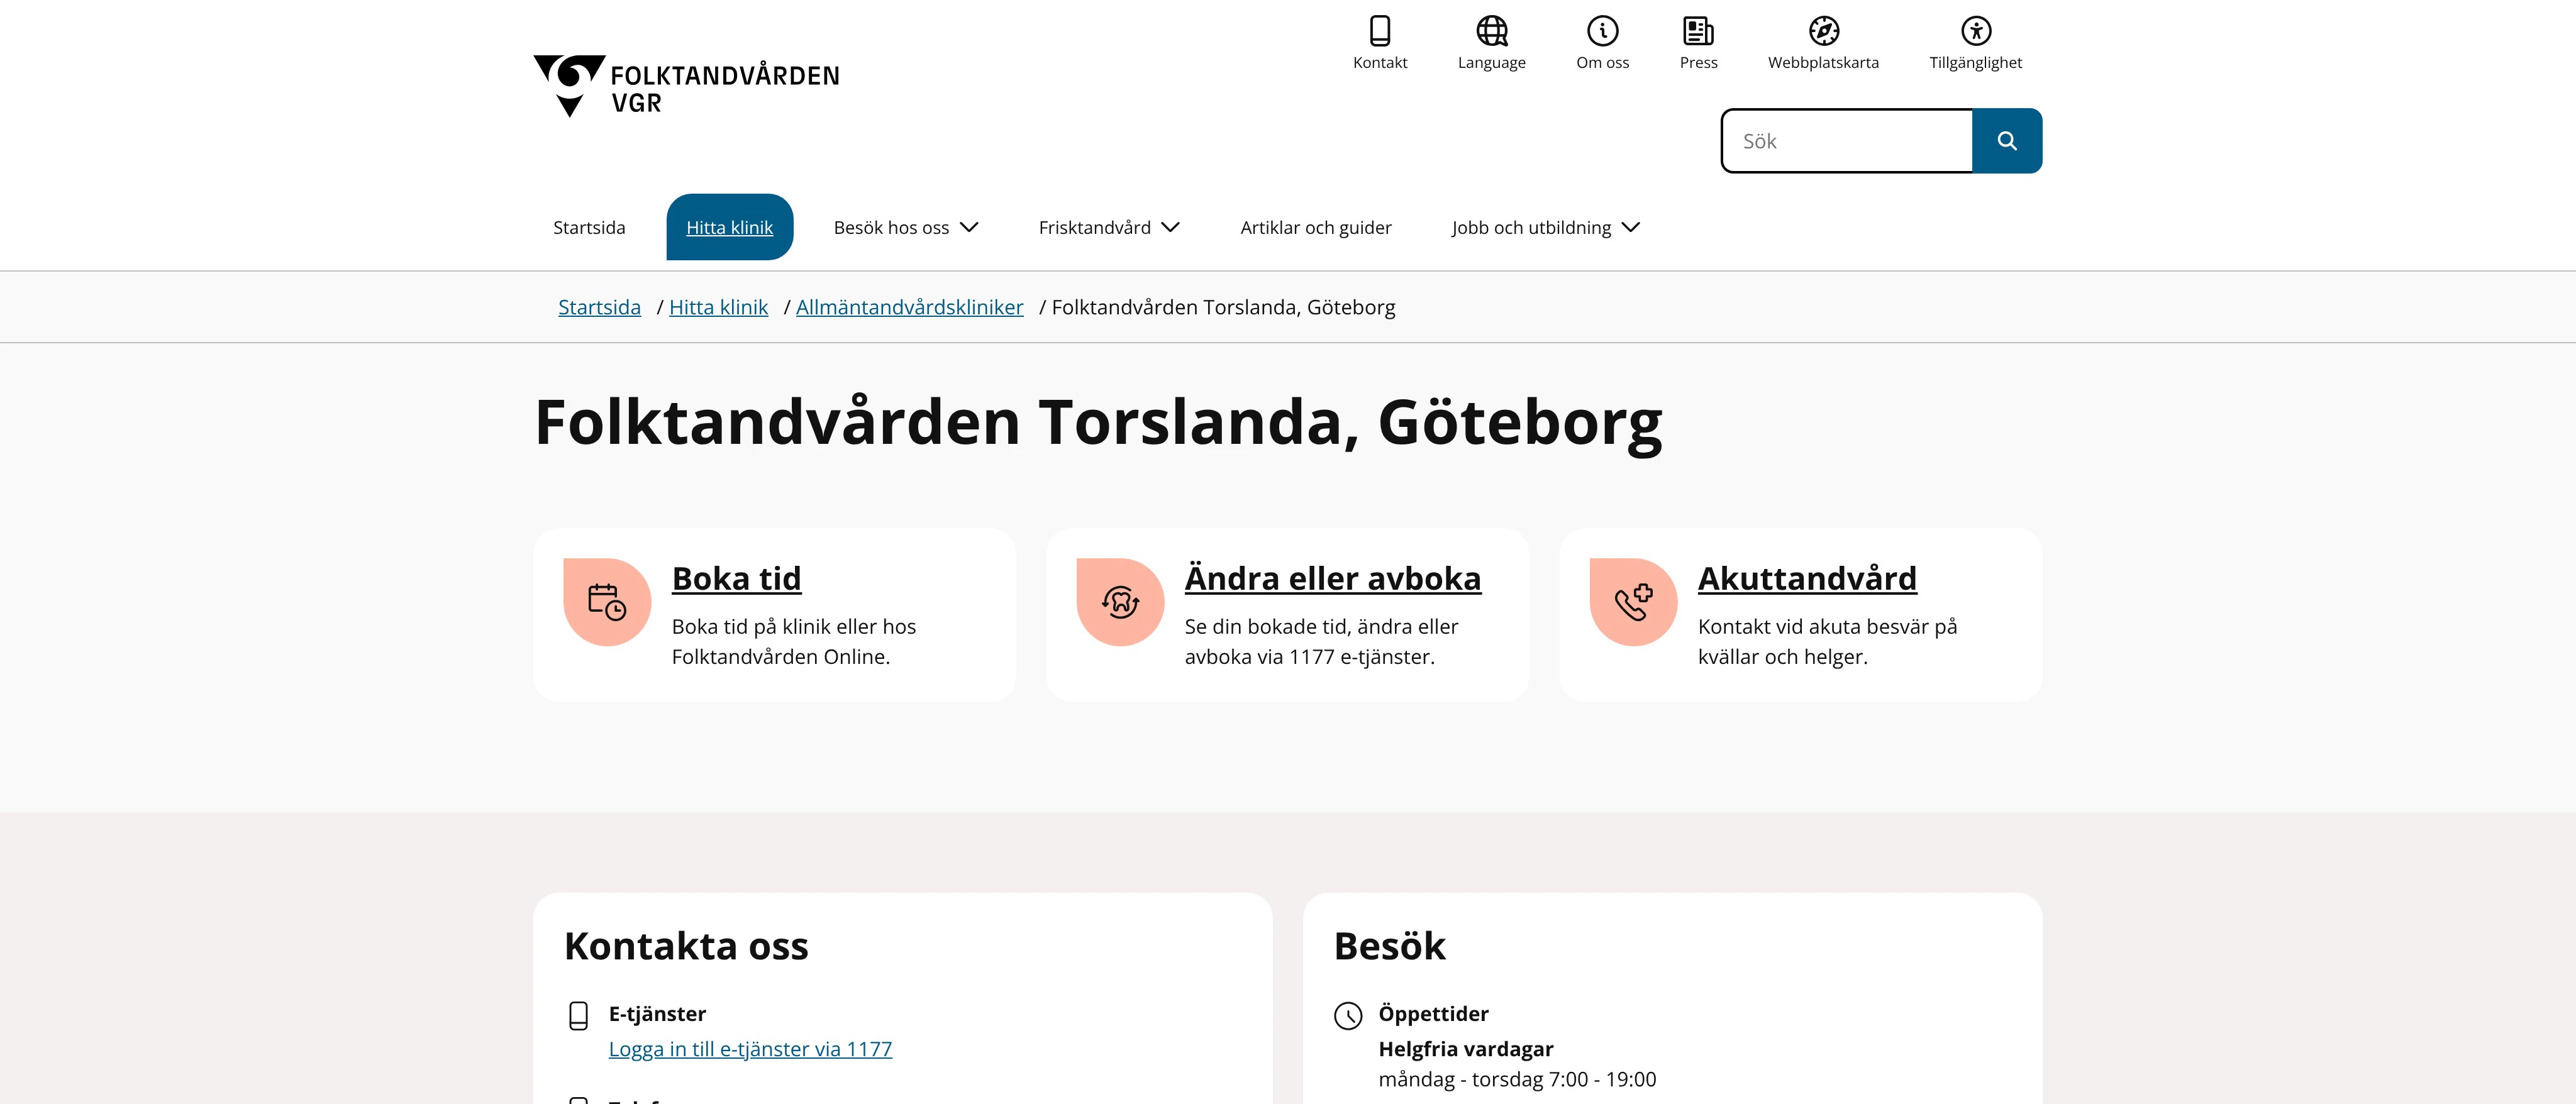Click the magnifier search button
This screenshot has height=1104, width=2576.
(2007, 141)
